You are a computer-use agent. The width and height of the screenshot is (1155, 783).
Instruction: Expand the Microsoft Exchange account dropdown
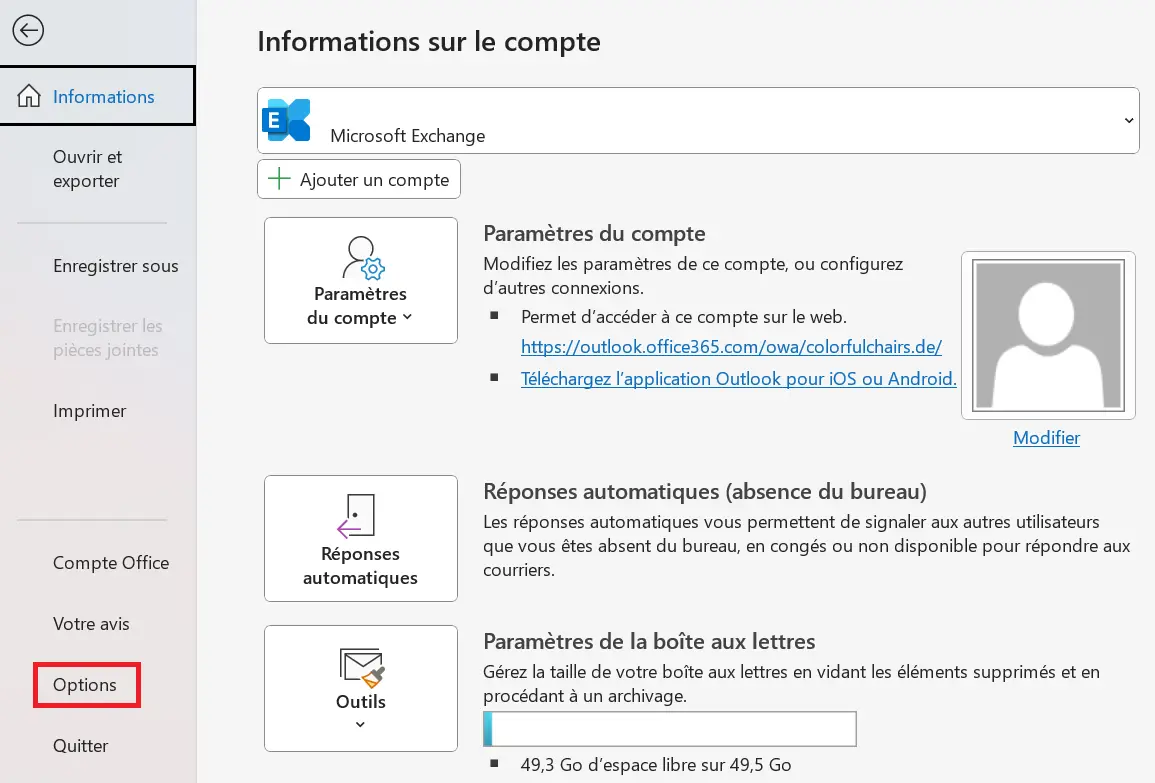pyautogui.click(x=698, y=121)
